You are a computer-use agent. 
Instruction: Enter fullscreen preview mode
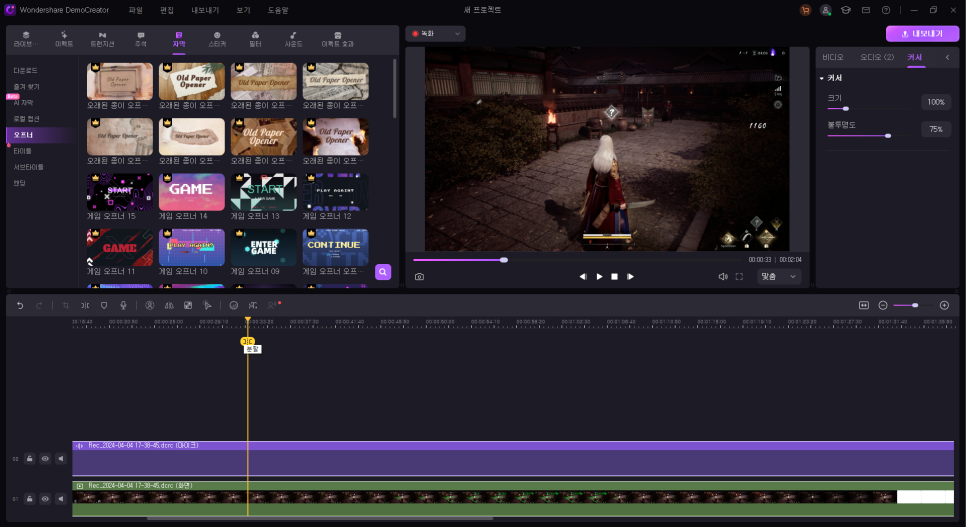[739, 277]
